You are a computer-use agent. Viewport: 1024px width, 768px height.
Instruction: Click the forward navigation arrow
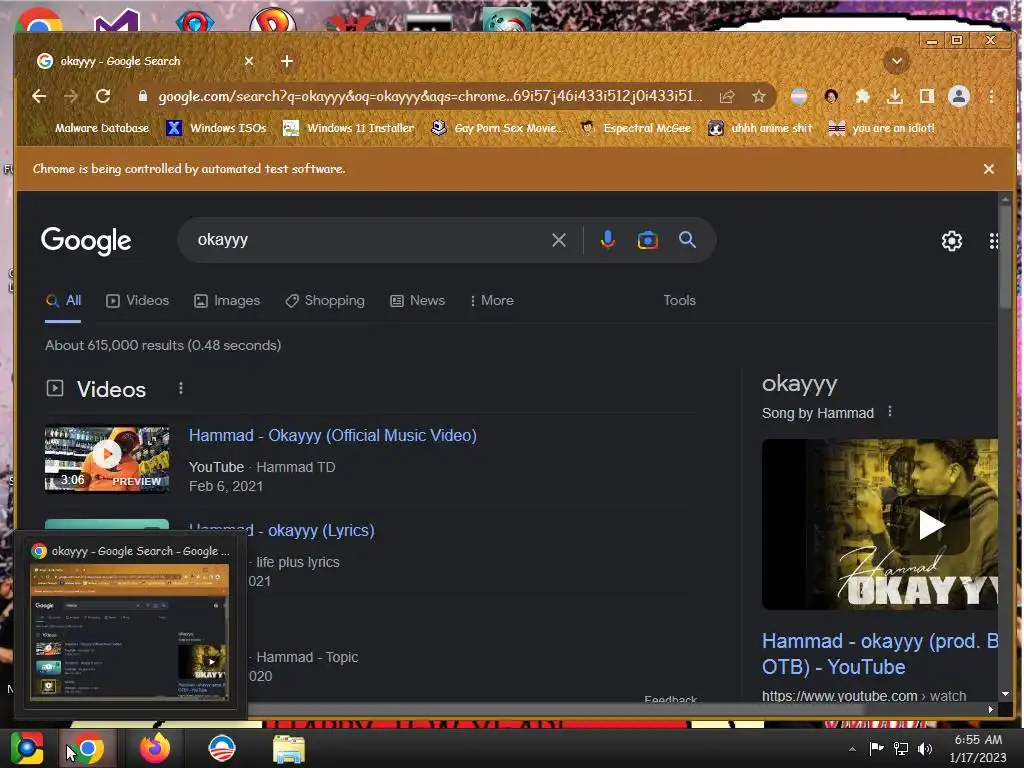pos(71,97)
